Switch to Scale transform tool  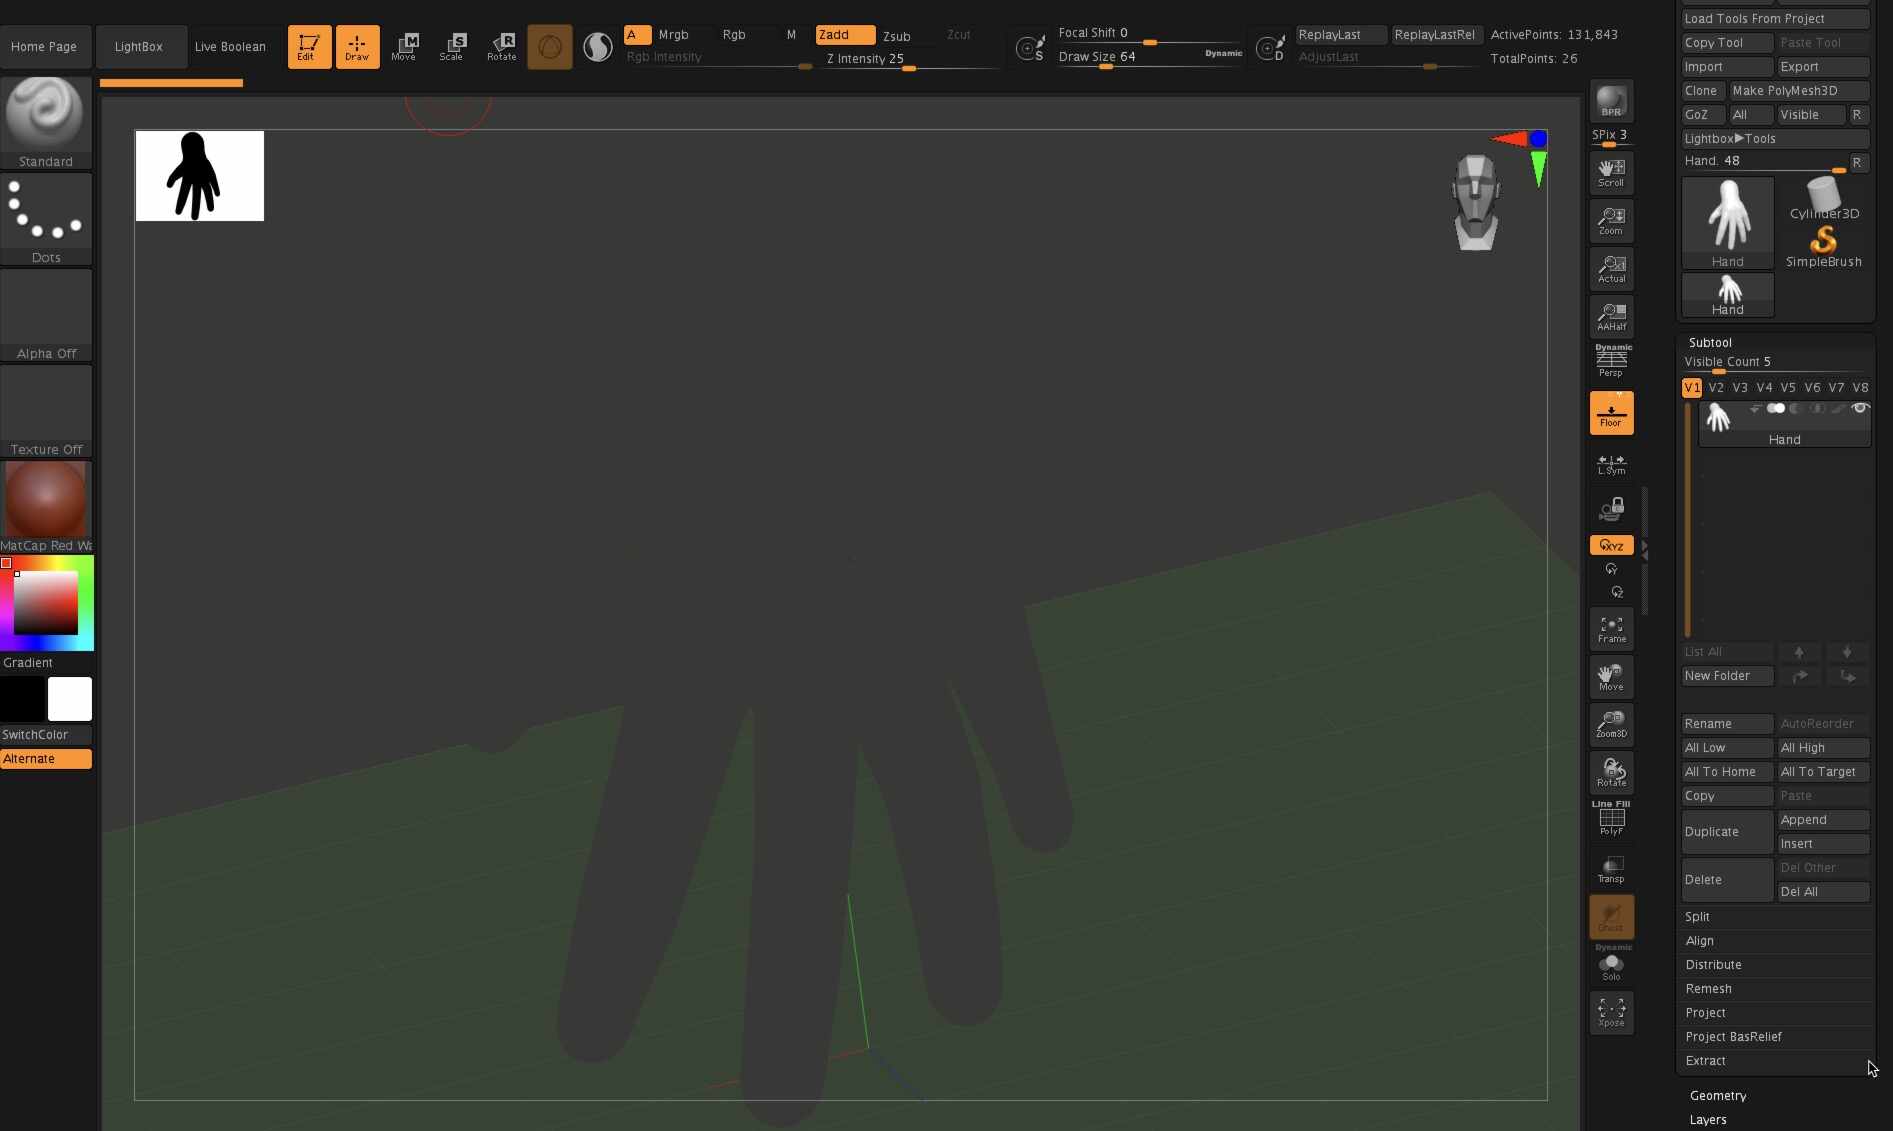(452, 47)
